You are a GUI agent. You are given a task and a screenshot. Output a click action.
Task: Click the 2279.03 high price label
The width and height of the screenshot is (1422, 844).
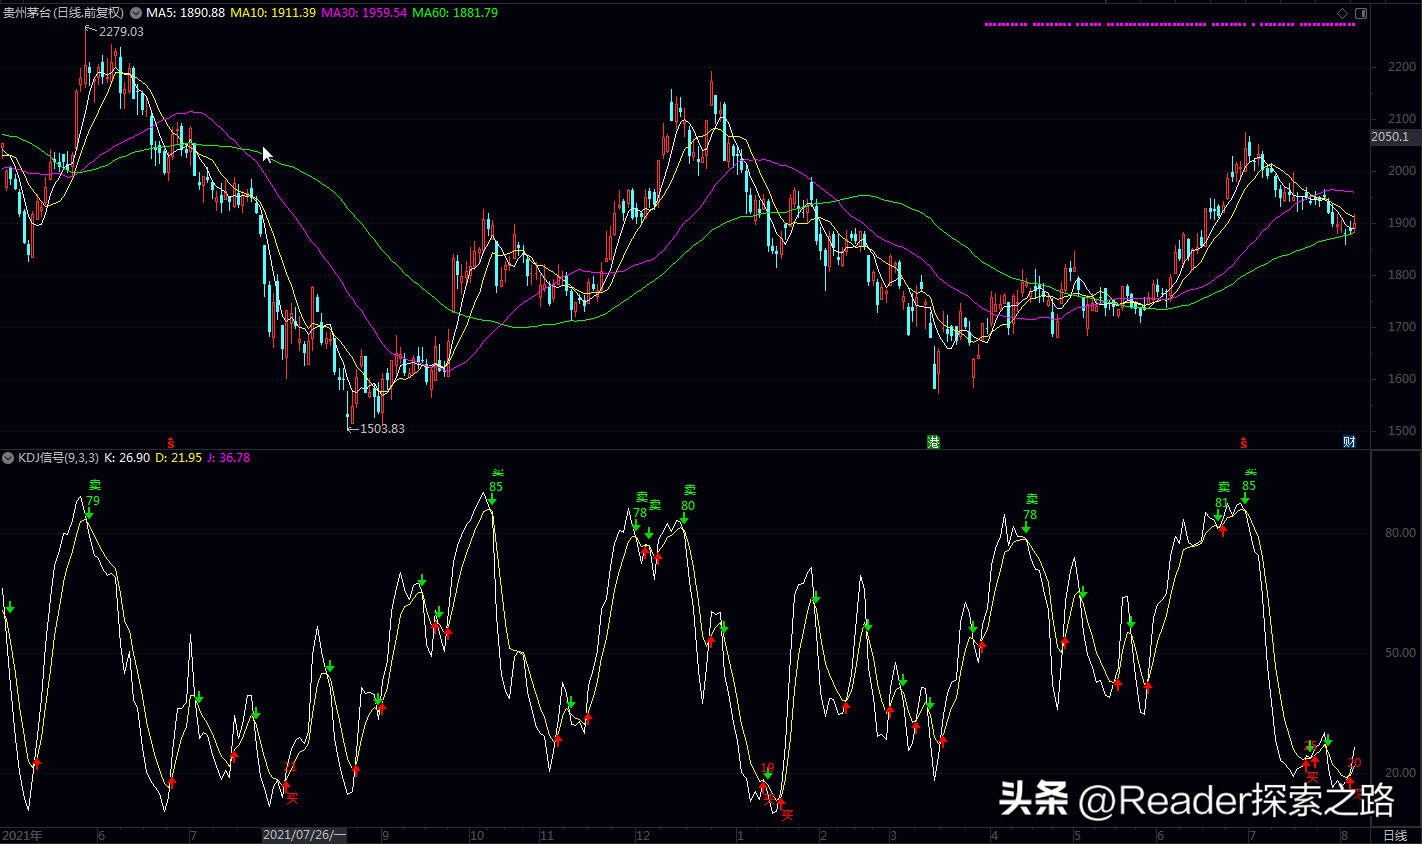(x=120, y=31)
